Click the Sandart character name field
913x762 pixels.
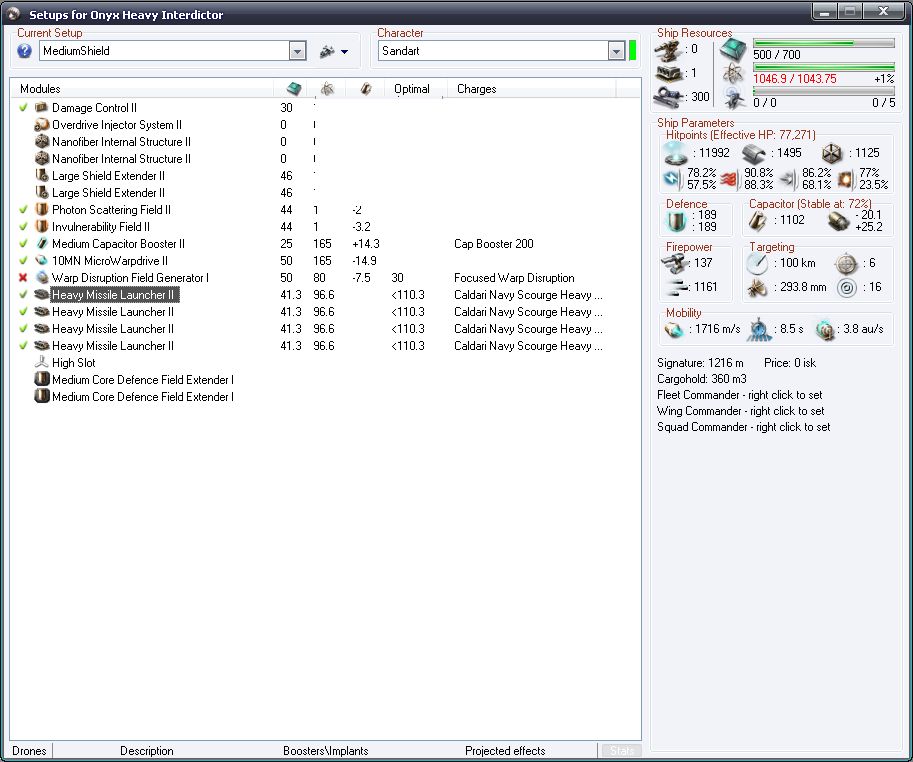(x=493, y=51)
